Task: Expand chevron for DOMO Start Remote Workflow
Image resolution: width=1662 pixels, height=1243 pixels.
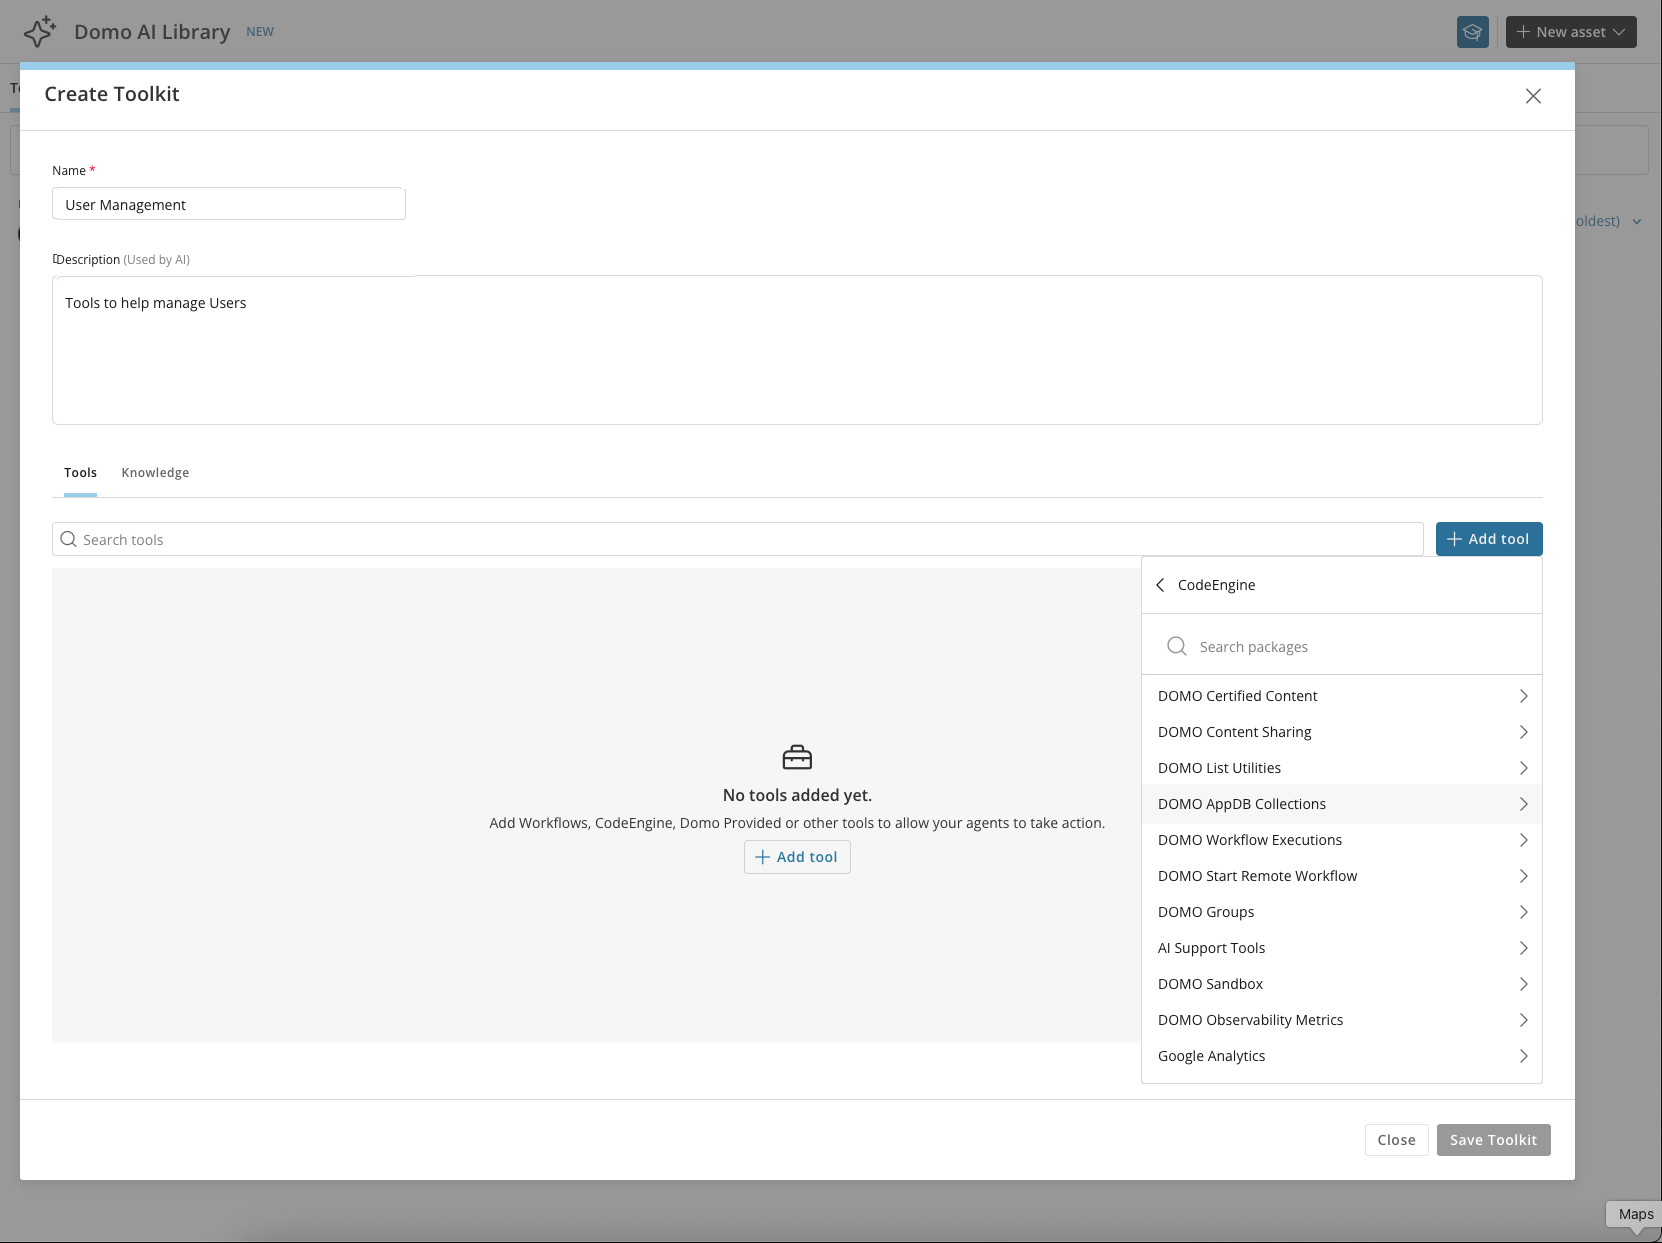Action: [1523, 876]
